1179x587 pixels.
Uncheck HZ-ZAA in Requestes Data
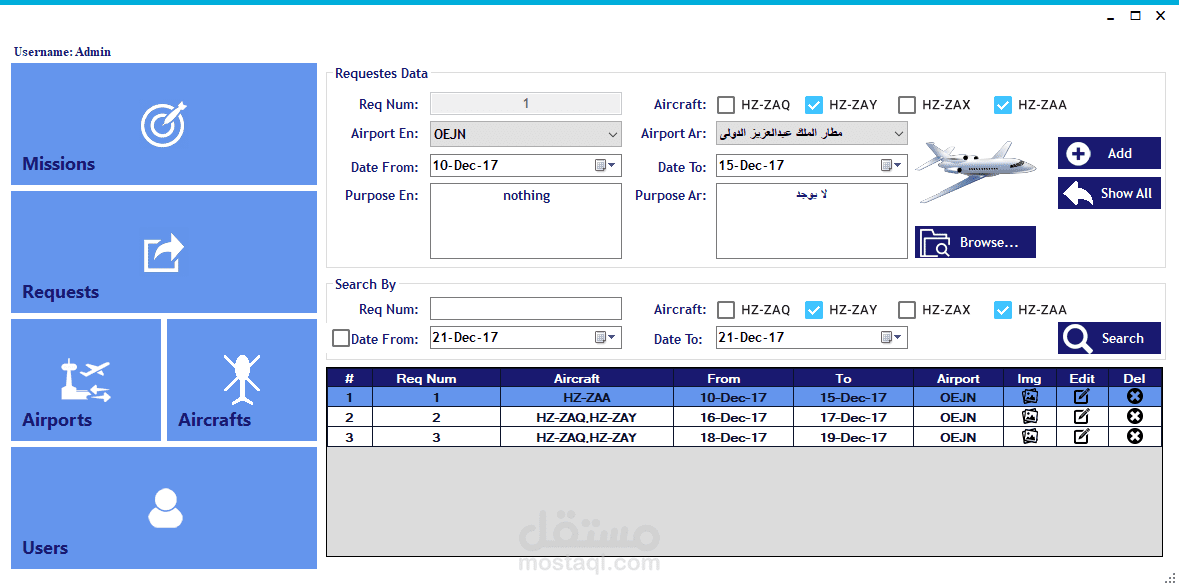[1002, 104]
